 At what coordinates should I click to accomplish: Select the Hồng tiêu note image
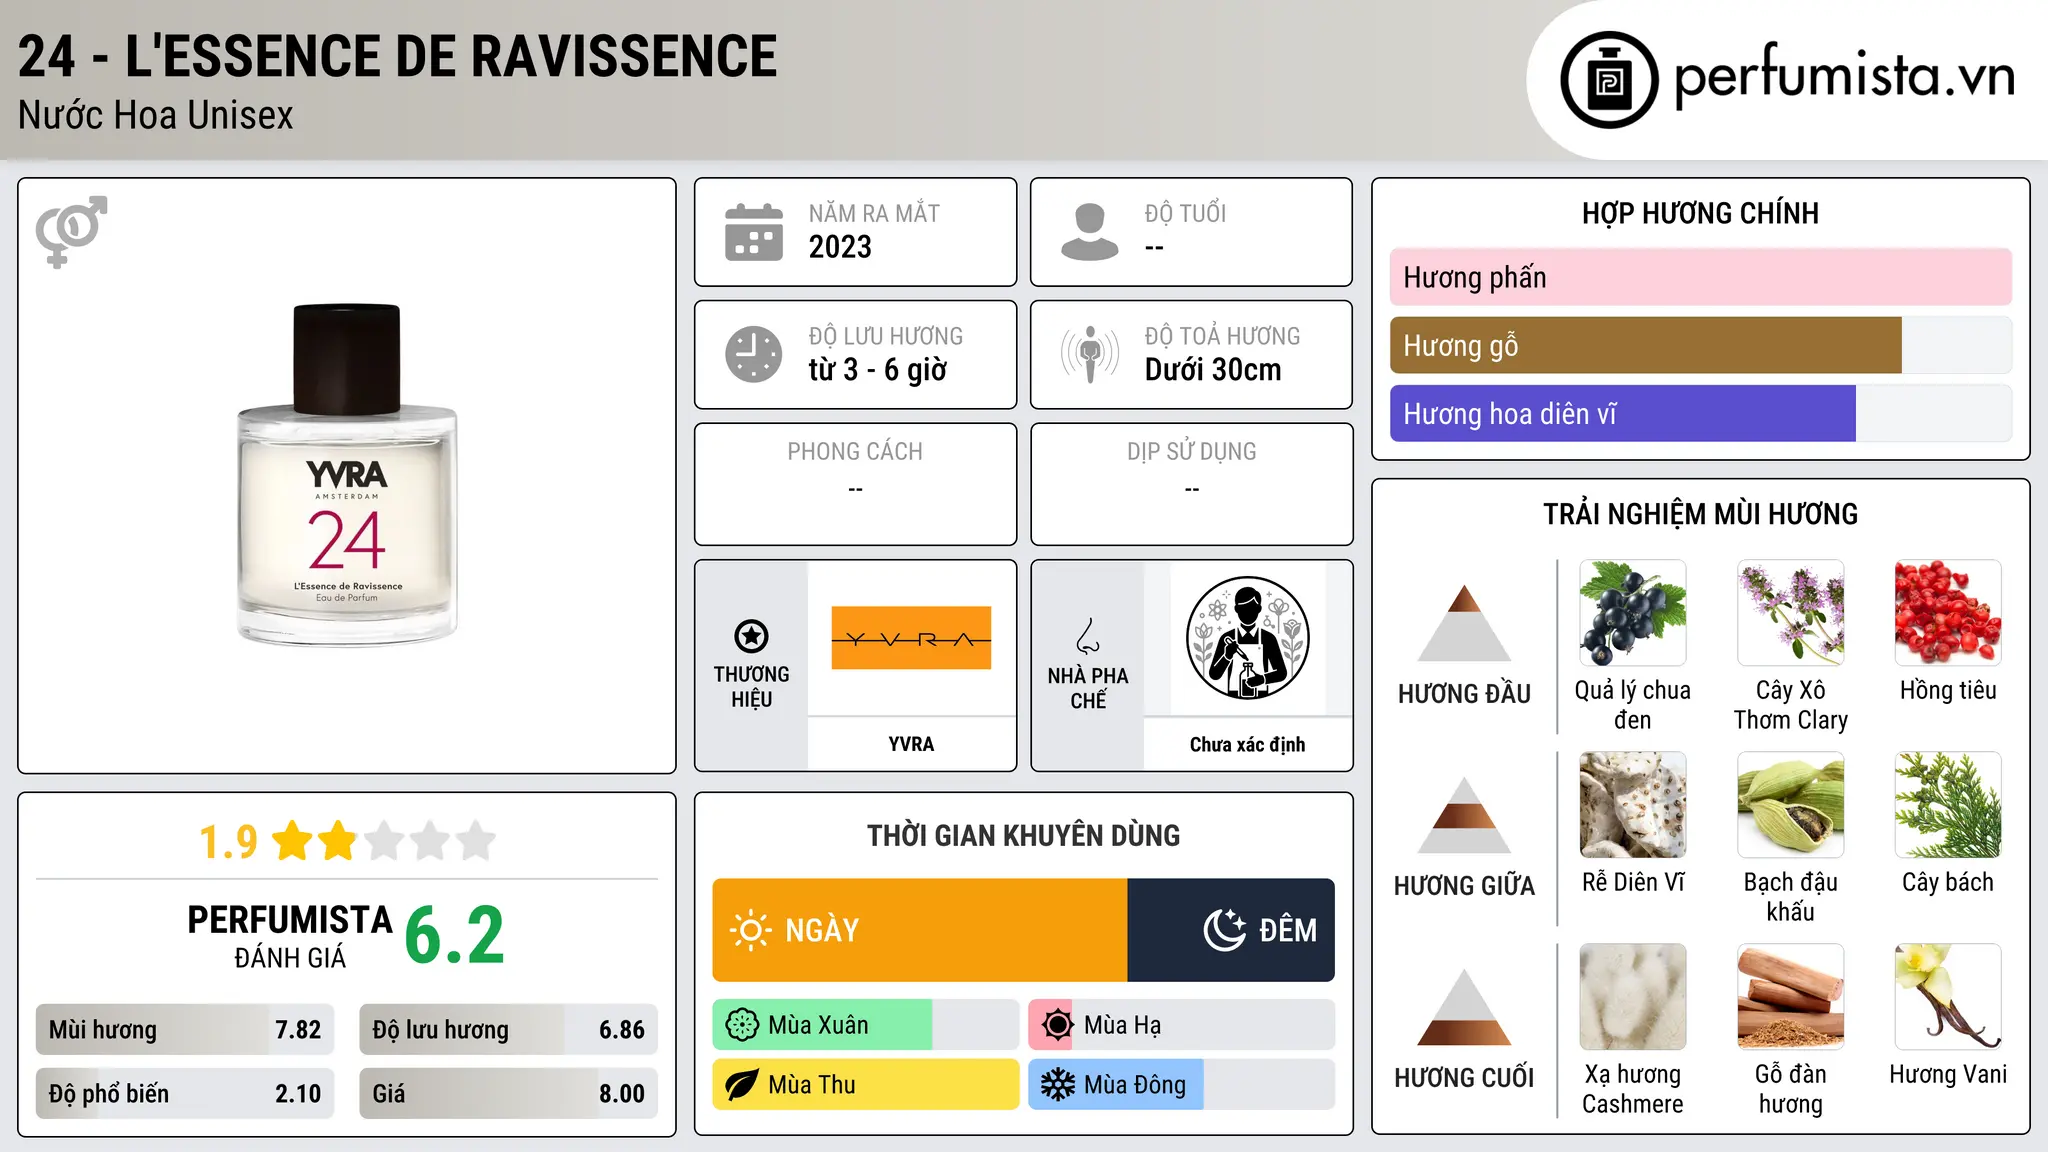[1948, 613]
